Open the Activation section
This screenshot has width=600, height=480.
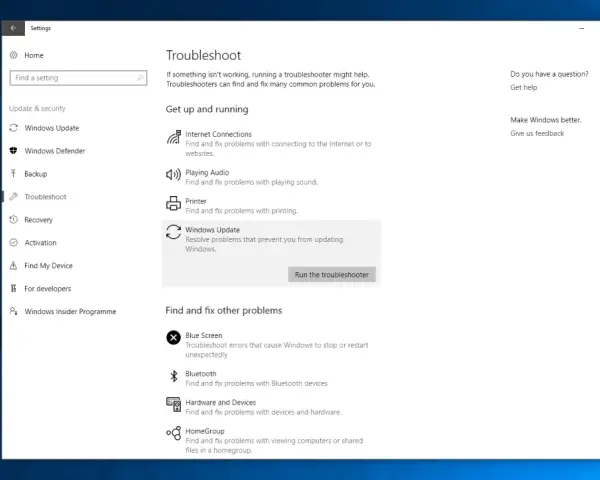pos(40,243)
